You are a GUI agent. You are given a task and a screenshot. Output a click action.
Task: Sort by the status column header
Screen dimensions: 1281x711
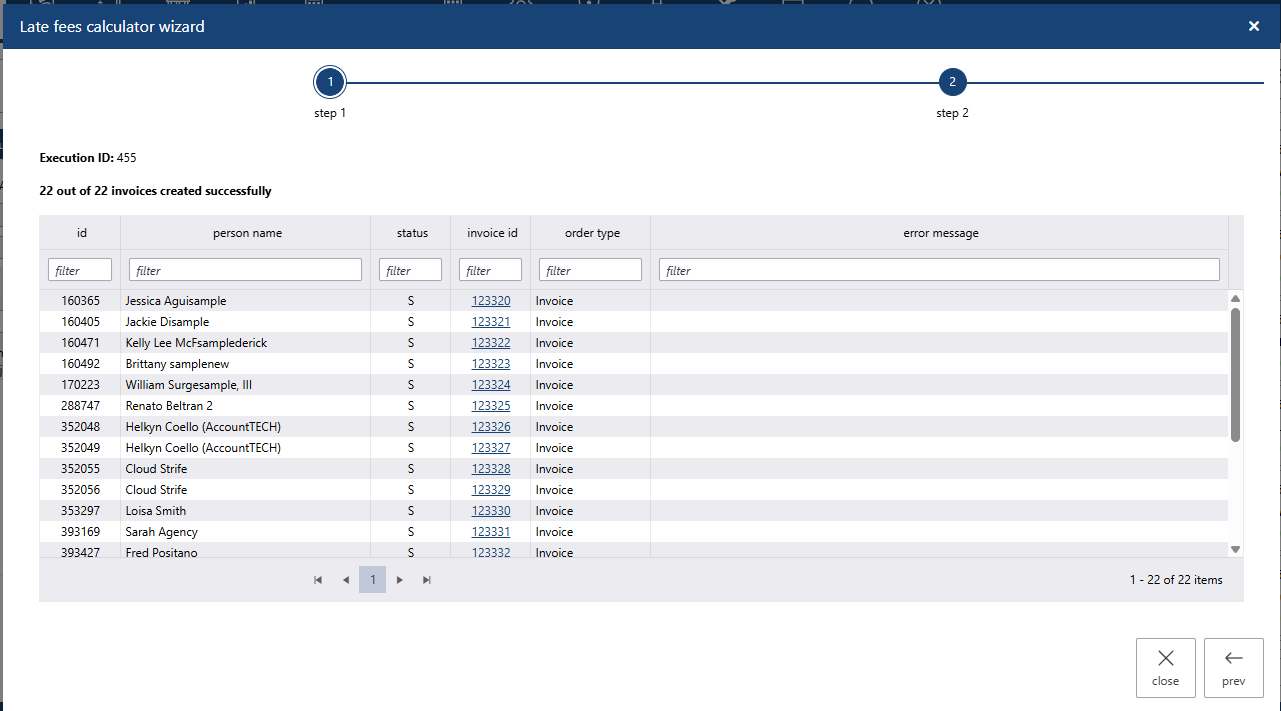coord(411,233)
